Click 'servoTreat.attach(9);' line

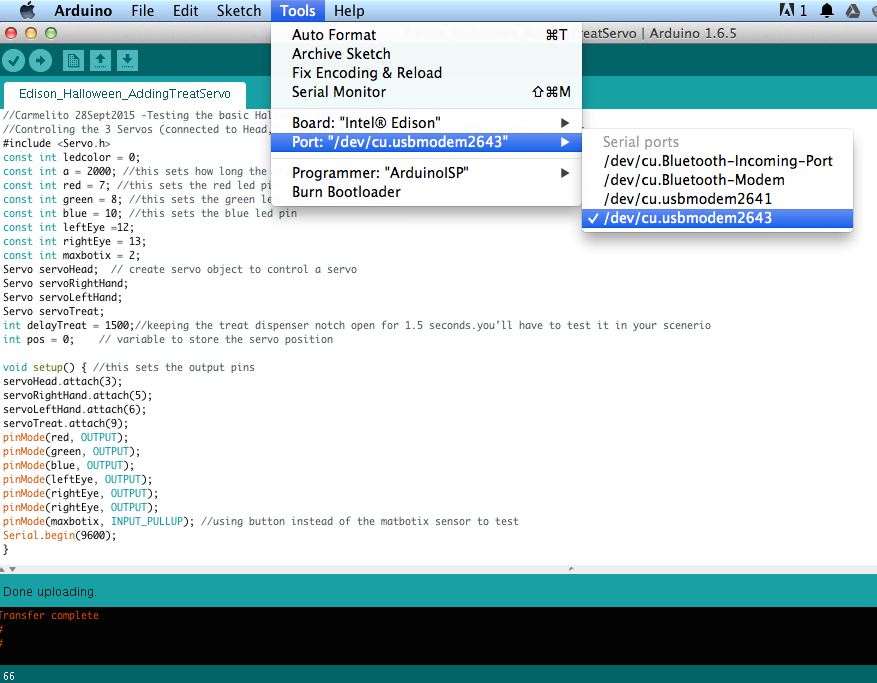65,423
